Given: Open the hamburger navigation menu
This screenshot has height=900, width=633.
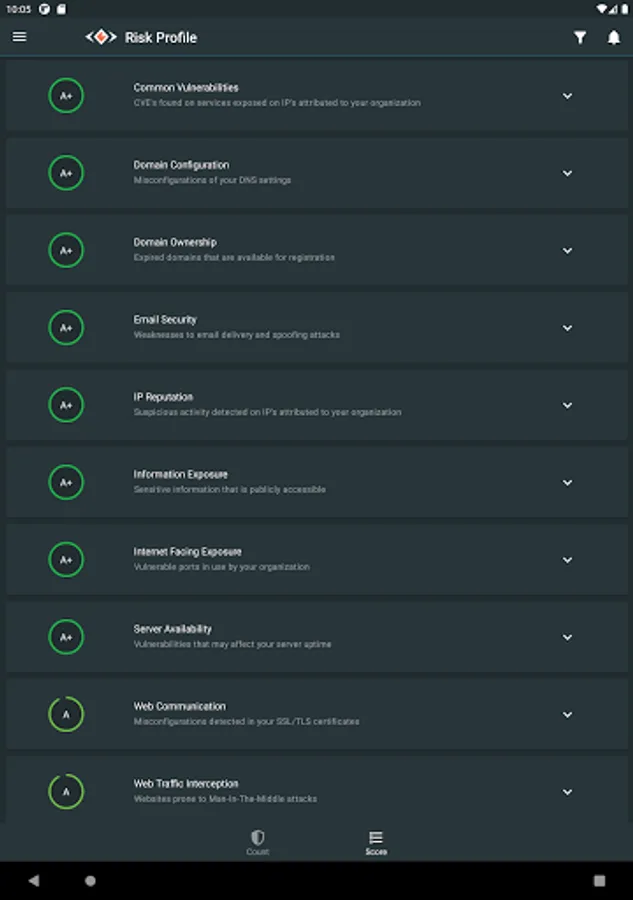Looking at the screenshot, I should [x=20, y=37].
